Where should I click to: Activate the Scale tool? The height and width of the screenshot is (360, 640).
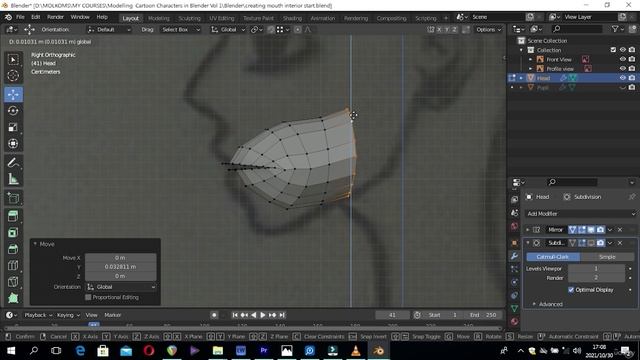(13, 127)
